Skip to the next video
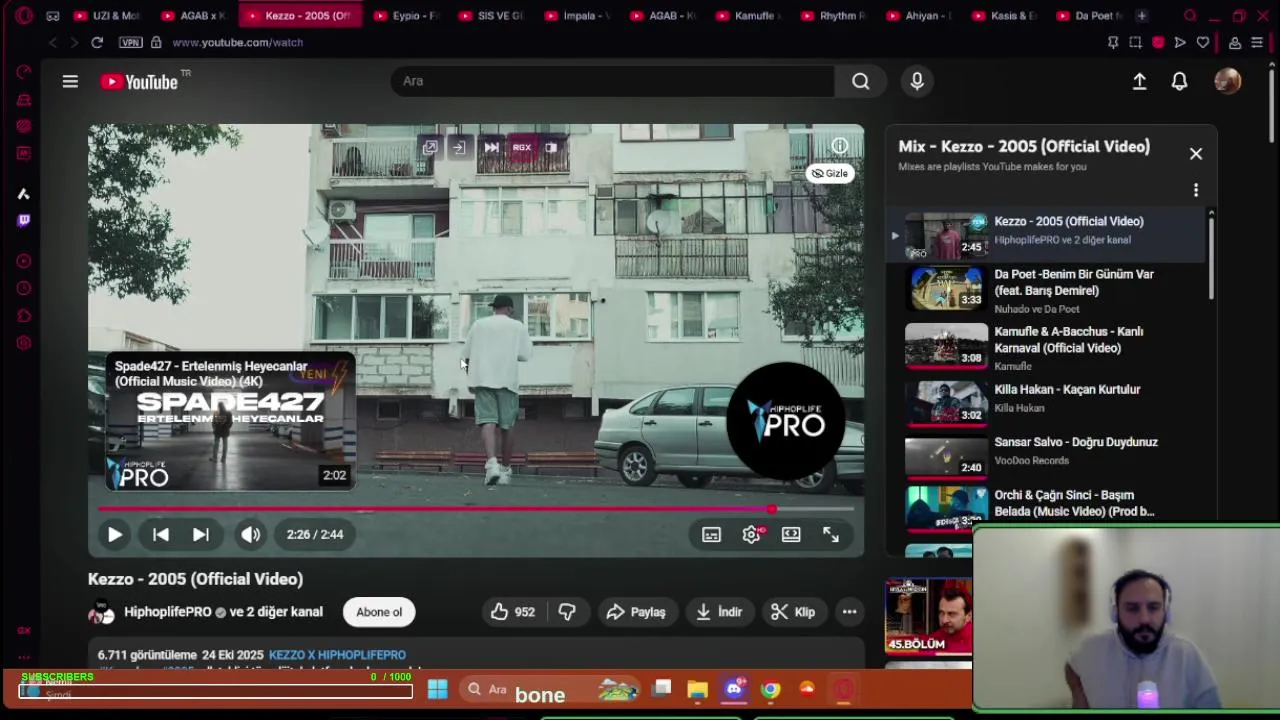Screen dimensions: 1280x720 (x=201, y=535)
